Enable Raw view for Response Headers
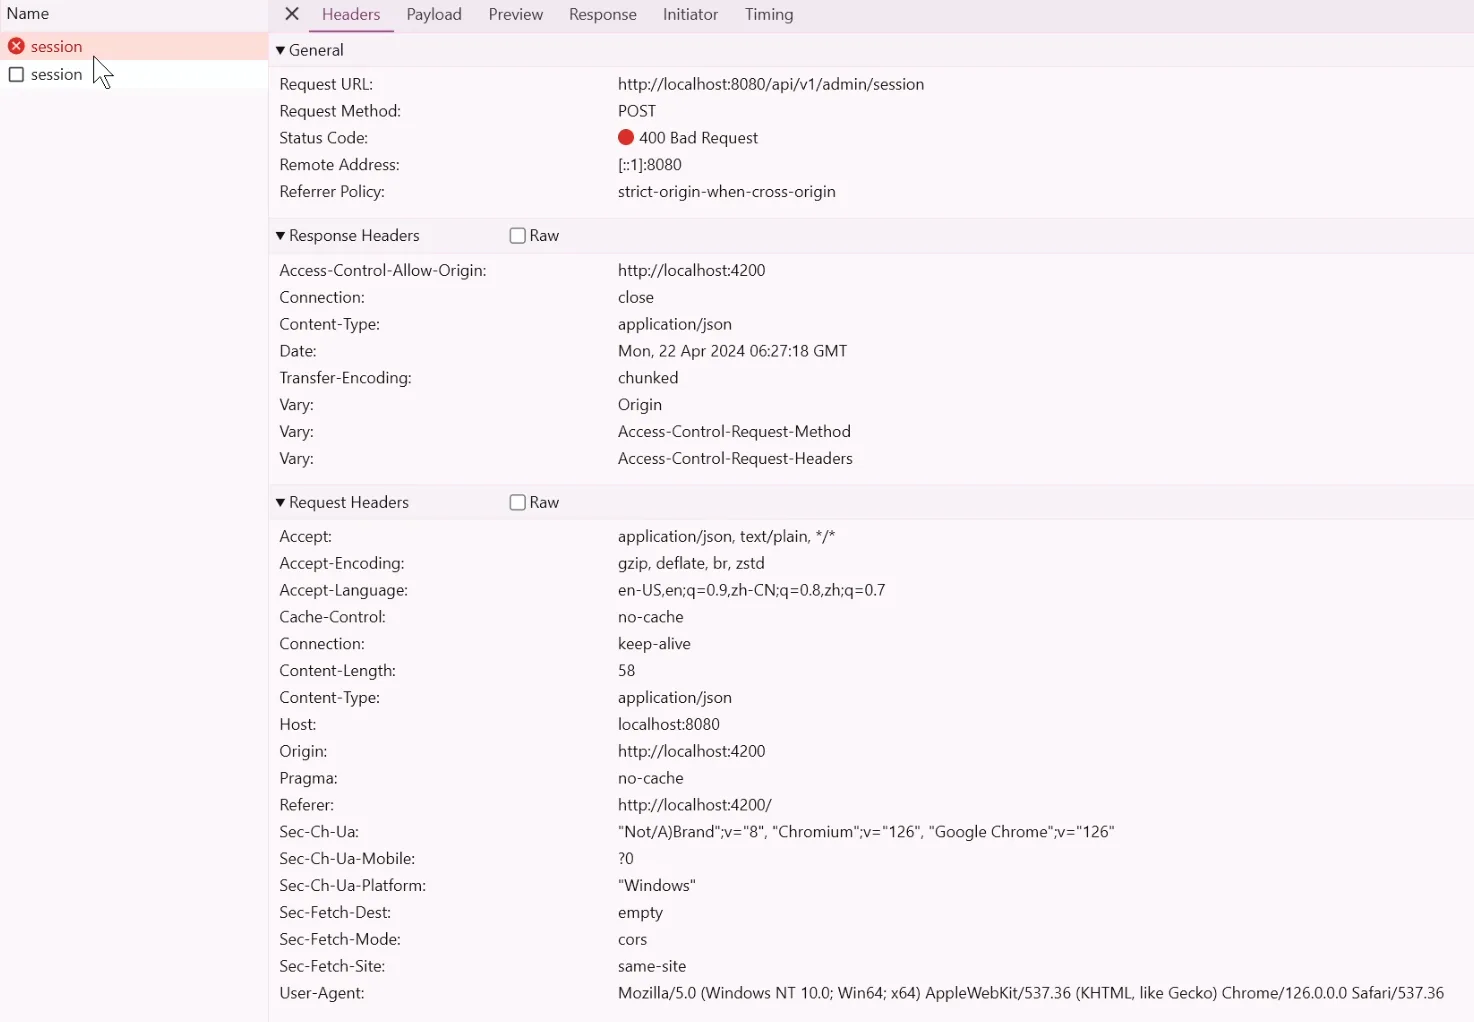The width and height of the screenshot is (1474, 1022). (x=518, y=236)
